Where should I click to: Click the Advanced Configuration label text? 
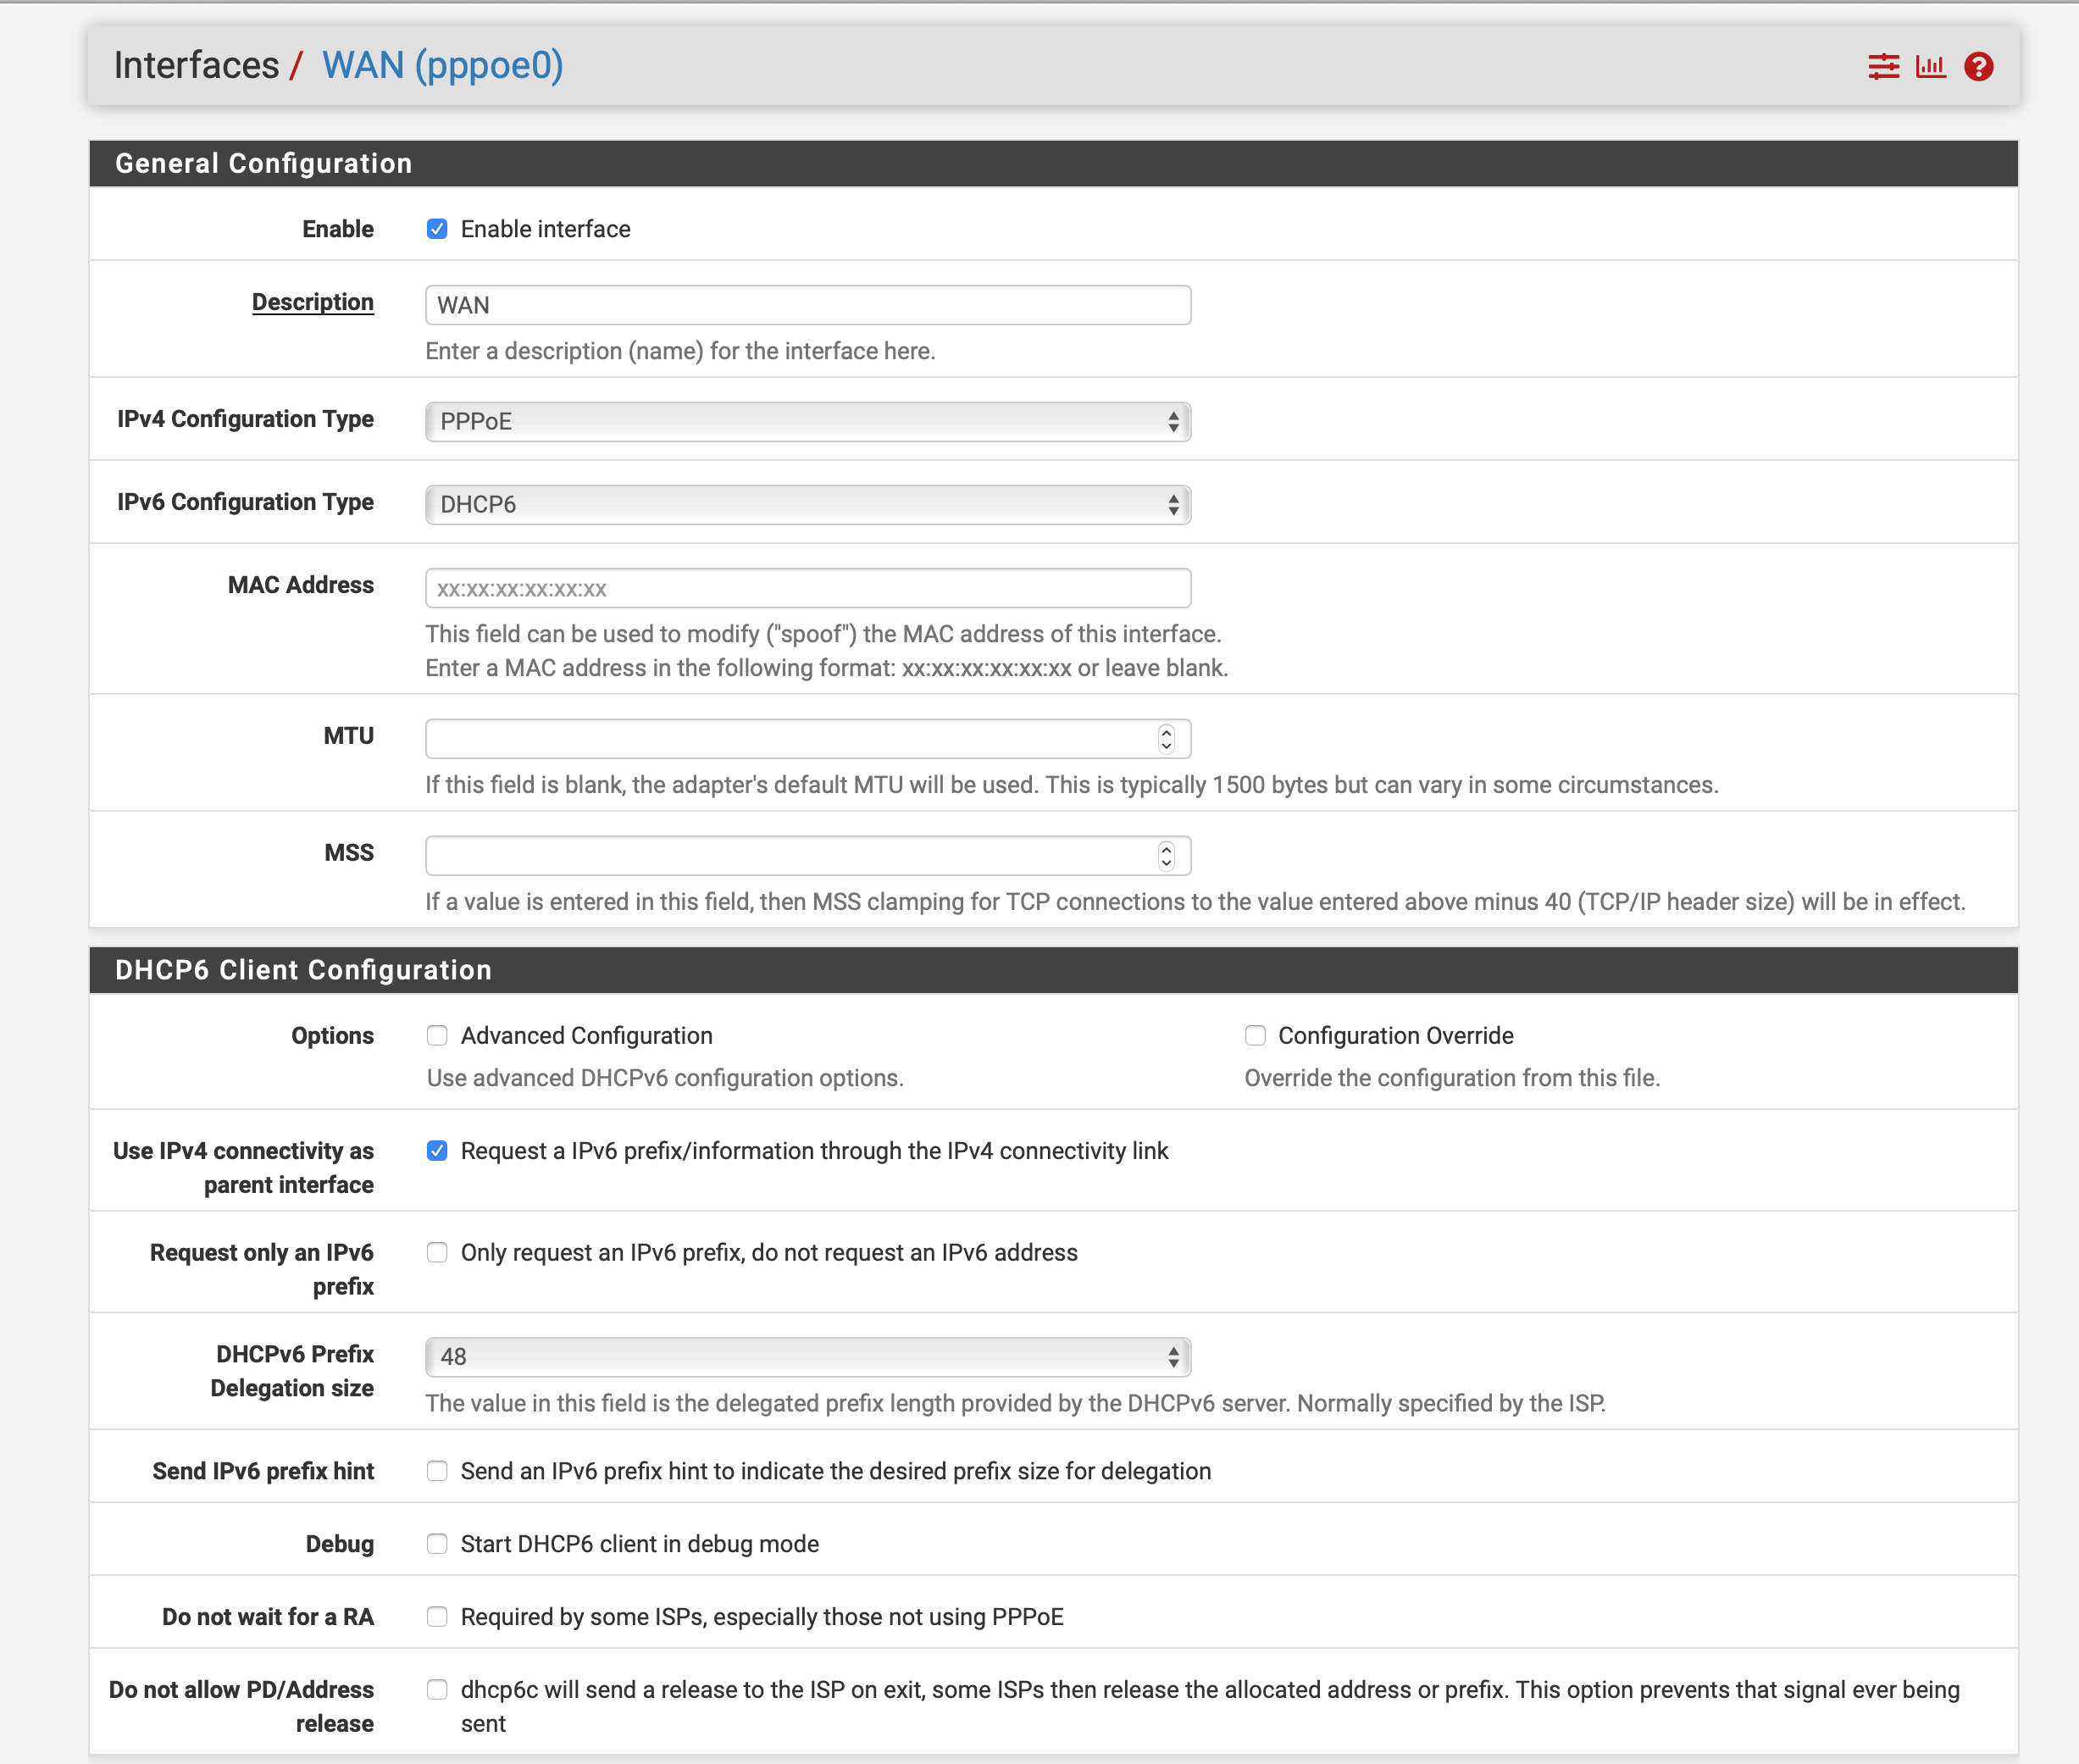(x=586, y=1036)
